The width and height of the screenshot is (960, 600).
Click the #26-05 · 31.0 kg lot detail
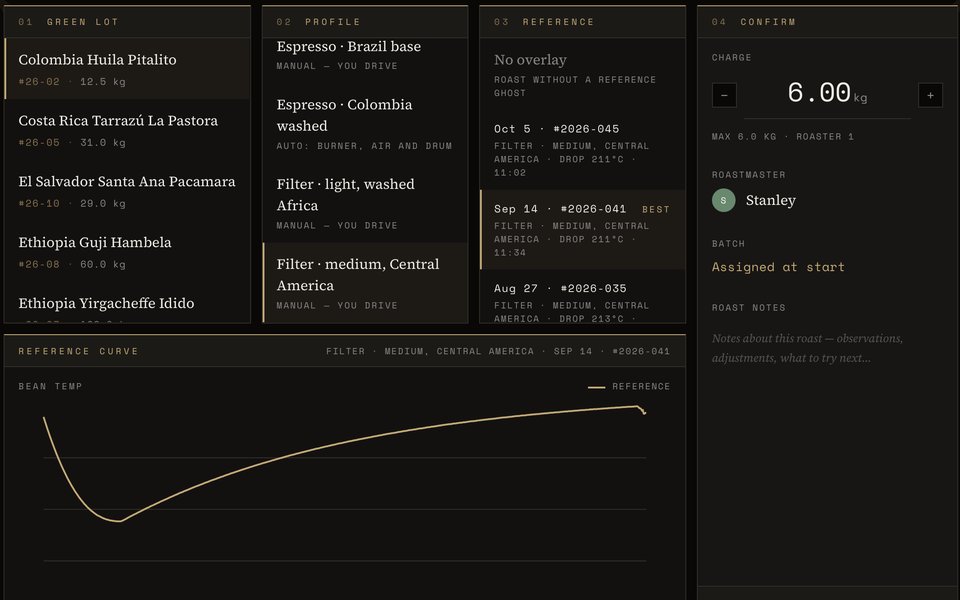tap(72, 143)
